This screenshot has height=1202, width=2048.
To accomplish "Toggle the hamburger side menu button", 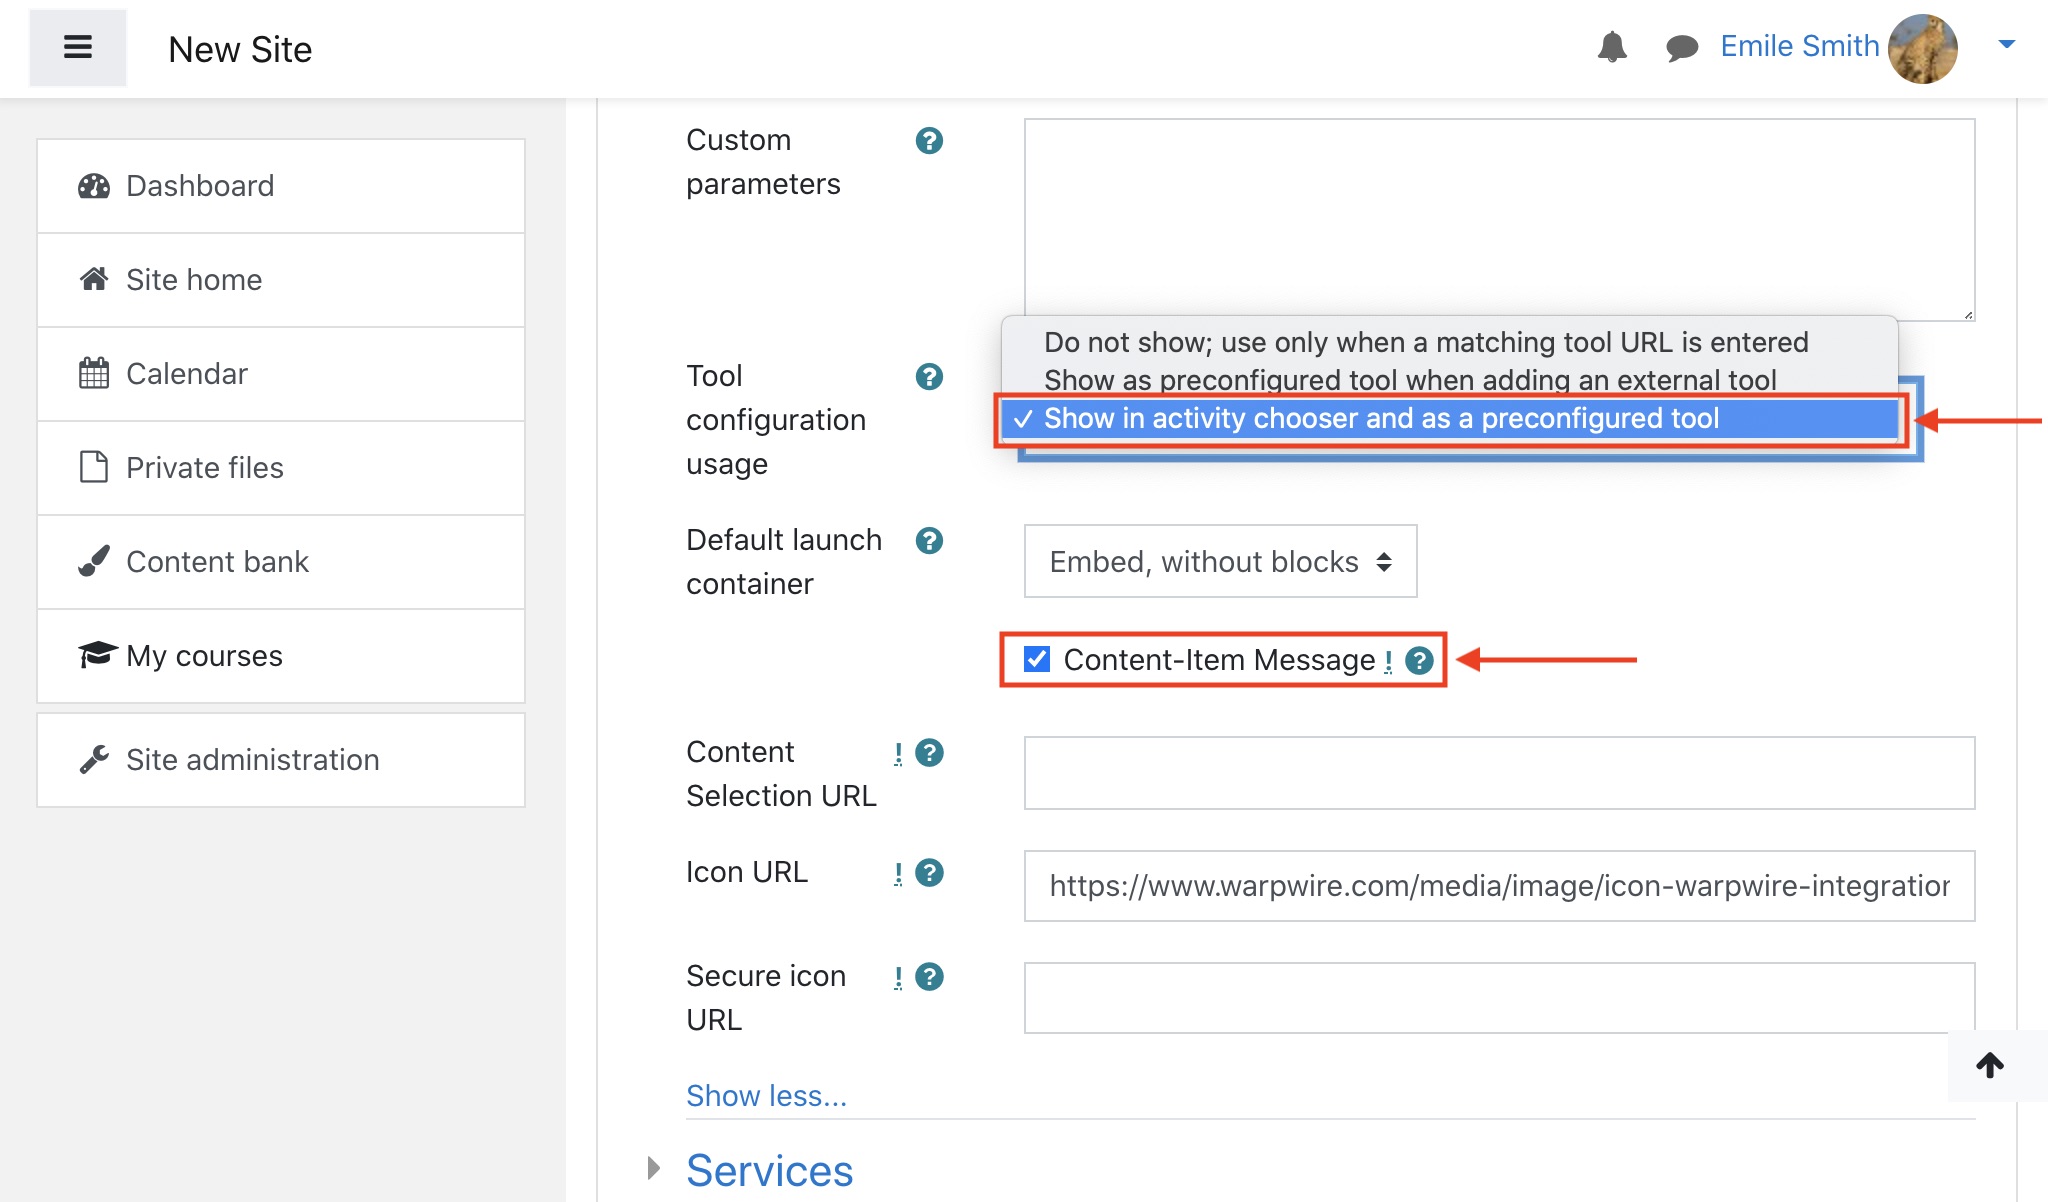I will coord(78,48).
